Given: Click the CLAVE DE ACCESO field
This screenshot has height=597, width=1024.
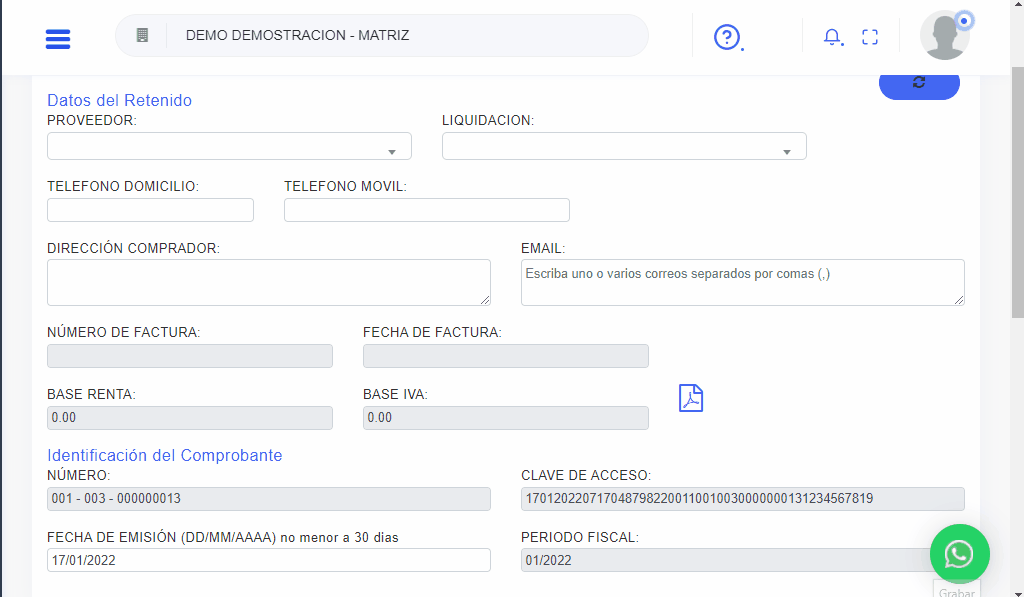Looking at the screenshot, I should [x=742, y=499].
